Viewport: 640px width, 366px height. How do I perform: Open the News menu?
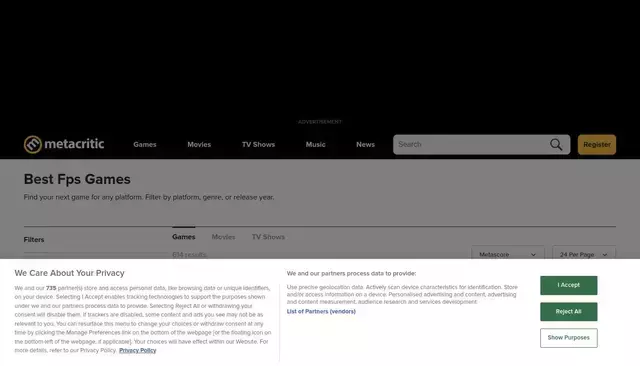tap(365, 144)
